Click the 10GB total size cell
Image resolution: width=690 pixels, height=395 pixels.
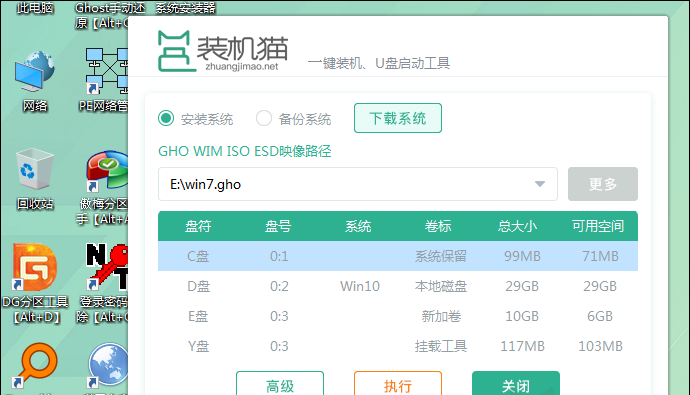click(x=522, y=316)
